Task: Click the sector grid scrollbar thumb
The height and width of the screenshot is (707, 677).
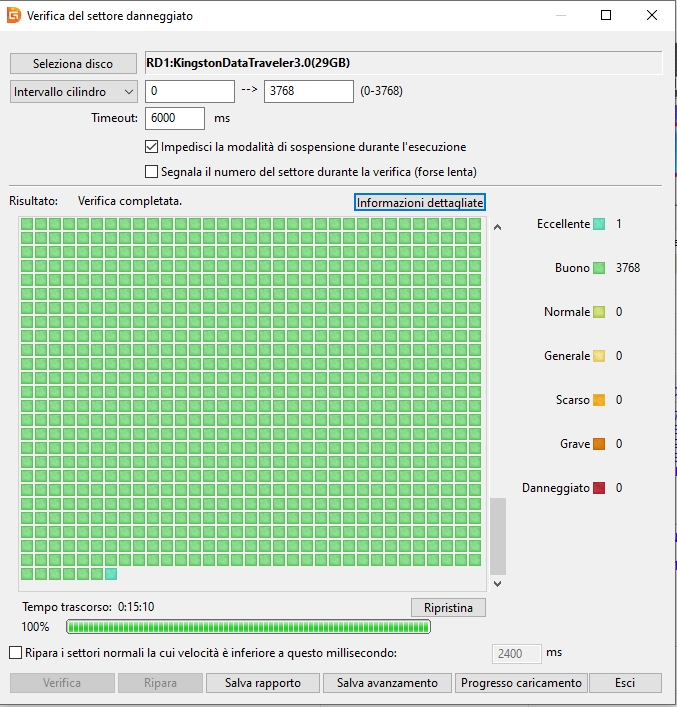Action: 498,537
